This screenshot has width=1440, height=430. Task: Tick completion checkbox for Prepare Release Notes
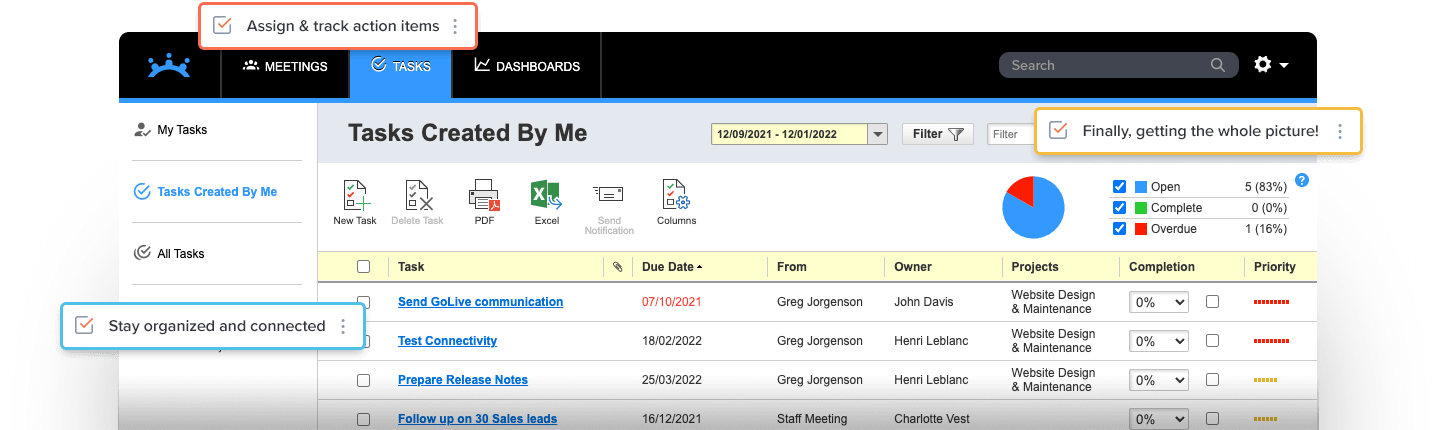point(1212,379)
